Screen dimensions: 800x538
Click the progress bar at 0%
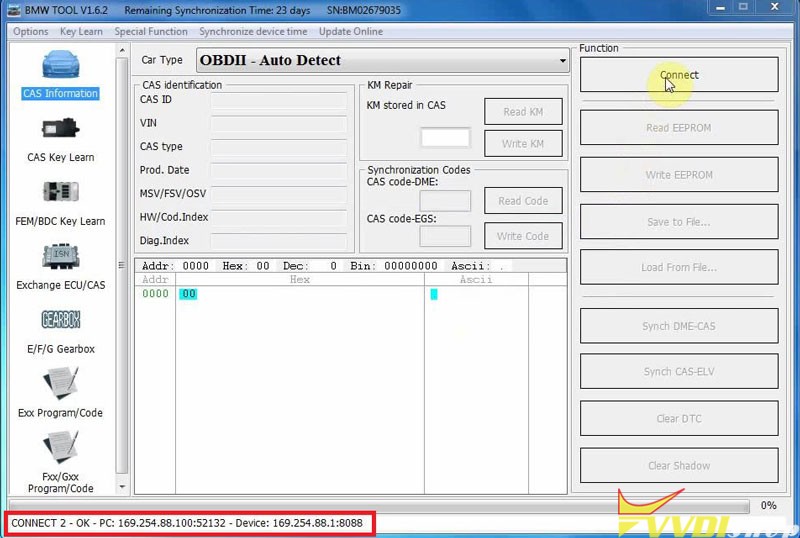point(378,505)
